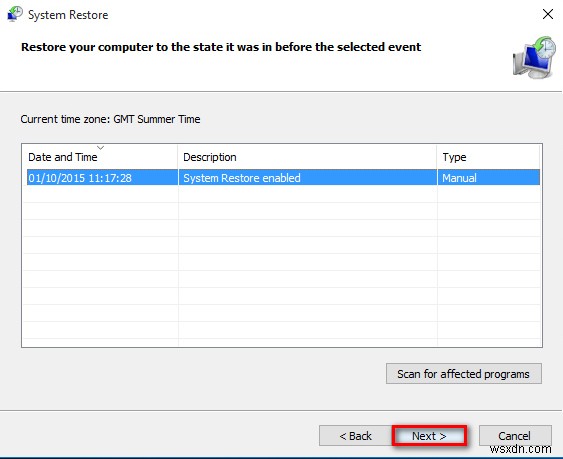
Task: Proceed with the Next button
Action: tap(429, 436)
